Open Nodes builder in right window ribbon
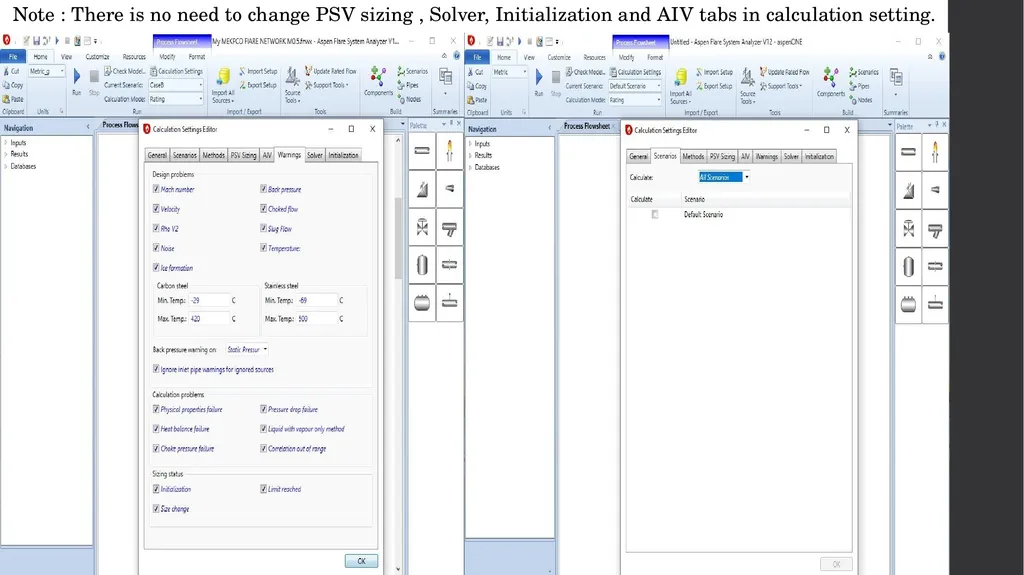 click(861, 100)
